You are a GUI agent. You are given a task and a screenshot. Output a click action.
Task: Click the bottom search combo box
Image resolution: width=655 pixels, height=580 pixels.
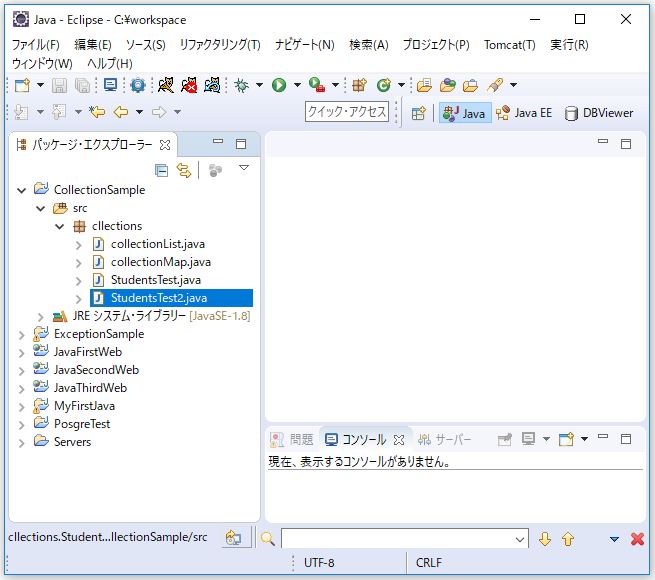[x=405, y=538]
